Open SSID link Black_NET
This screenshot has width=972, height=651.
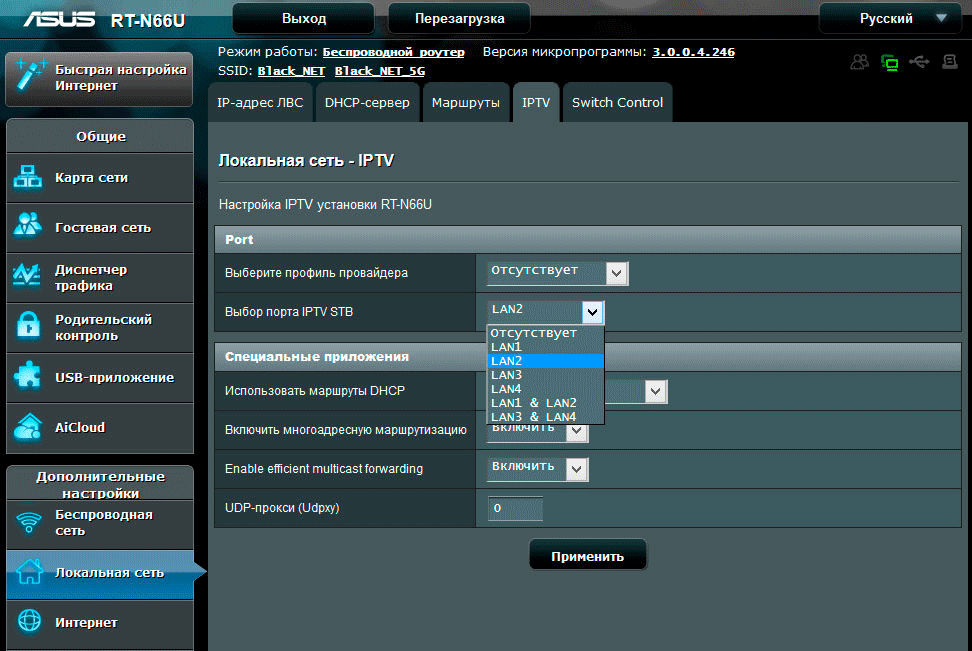[x=291, y=71]
